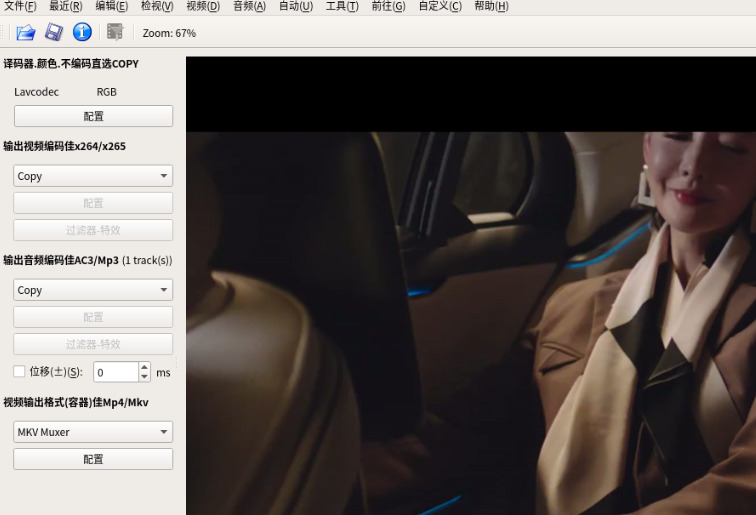Image resolution: width=756 pixels, height=515 pixels.
Task: Open the 音频(A) menu
Action: [x=249, y=6]
